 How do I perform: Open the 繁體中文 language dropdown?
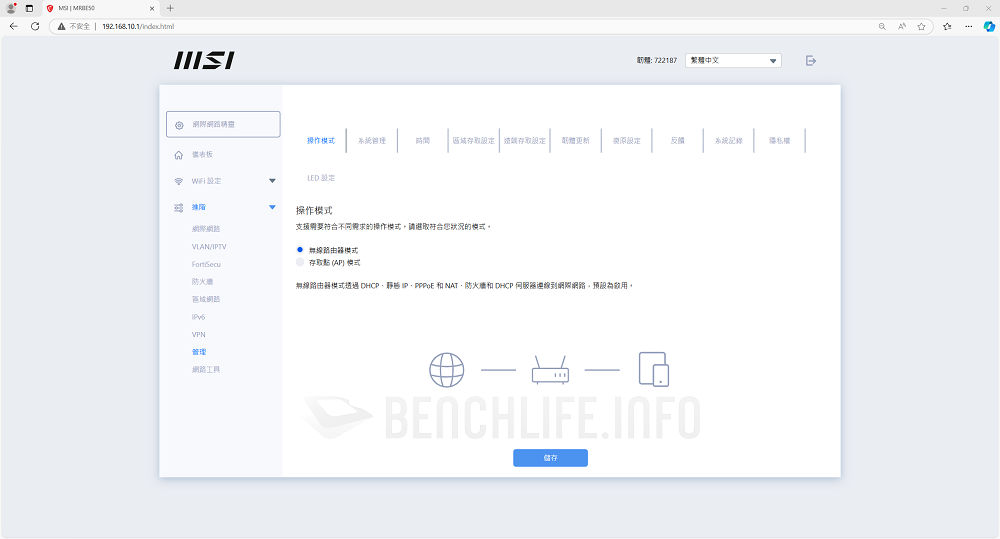point(733,61)
